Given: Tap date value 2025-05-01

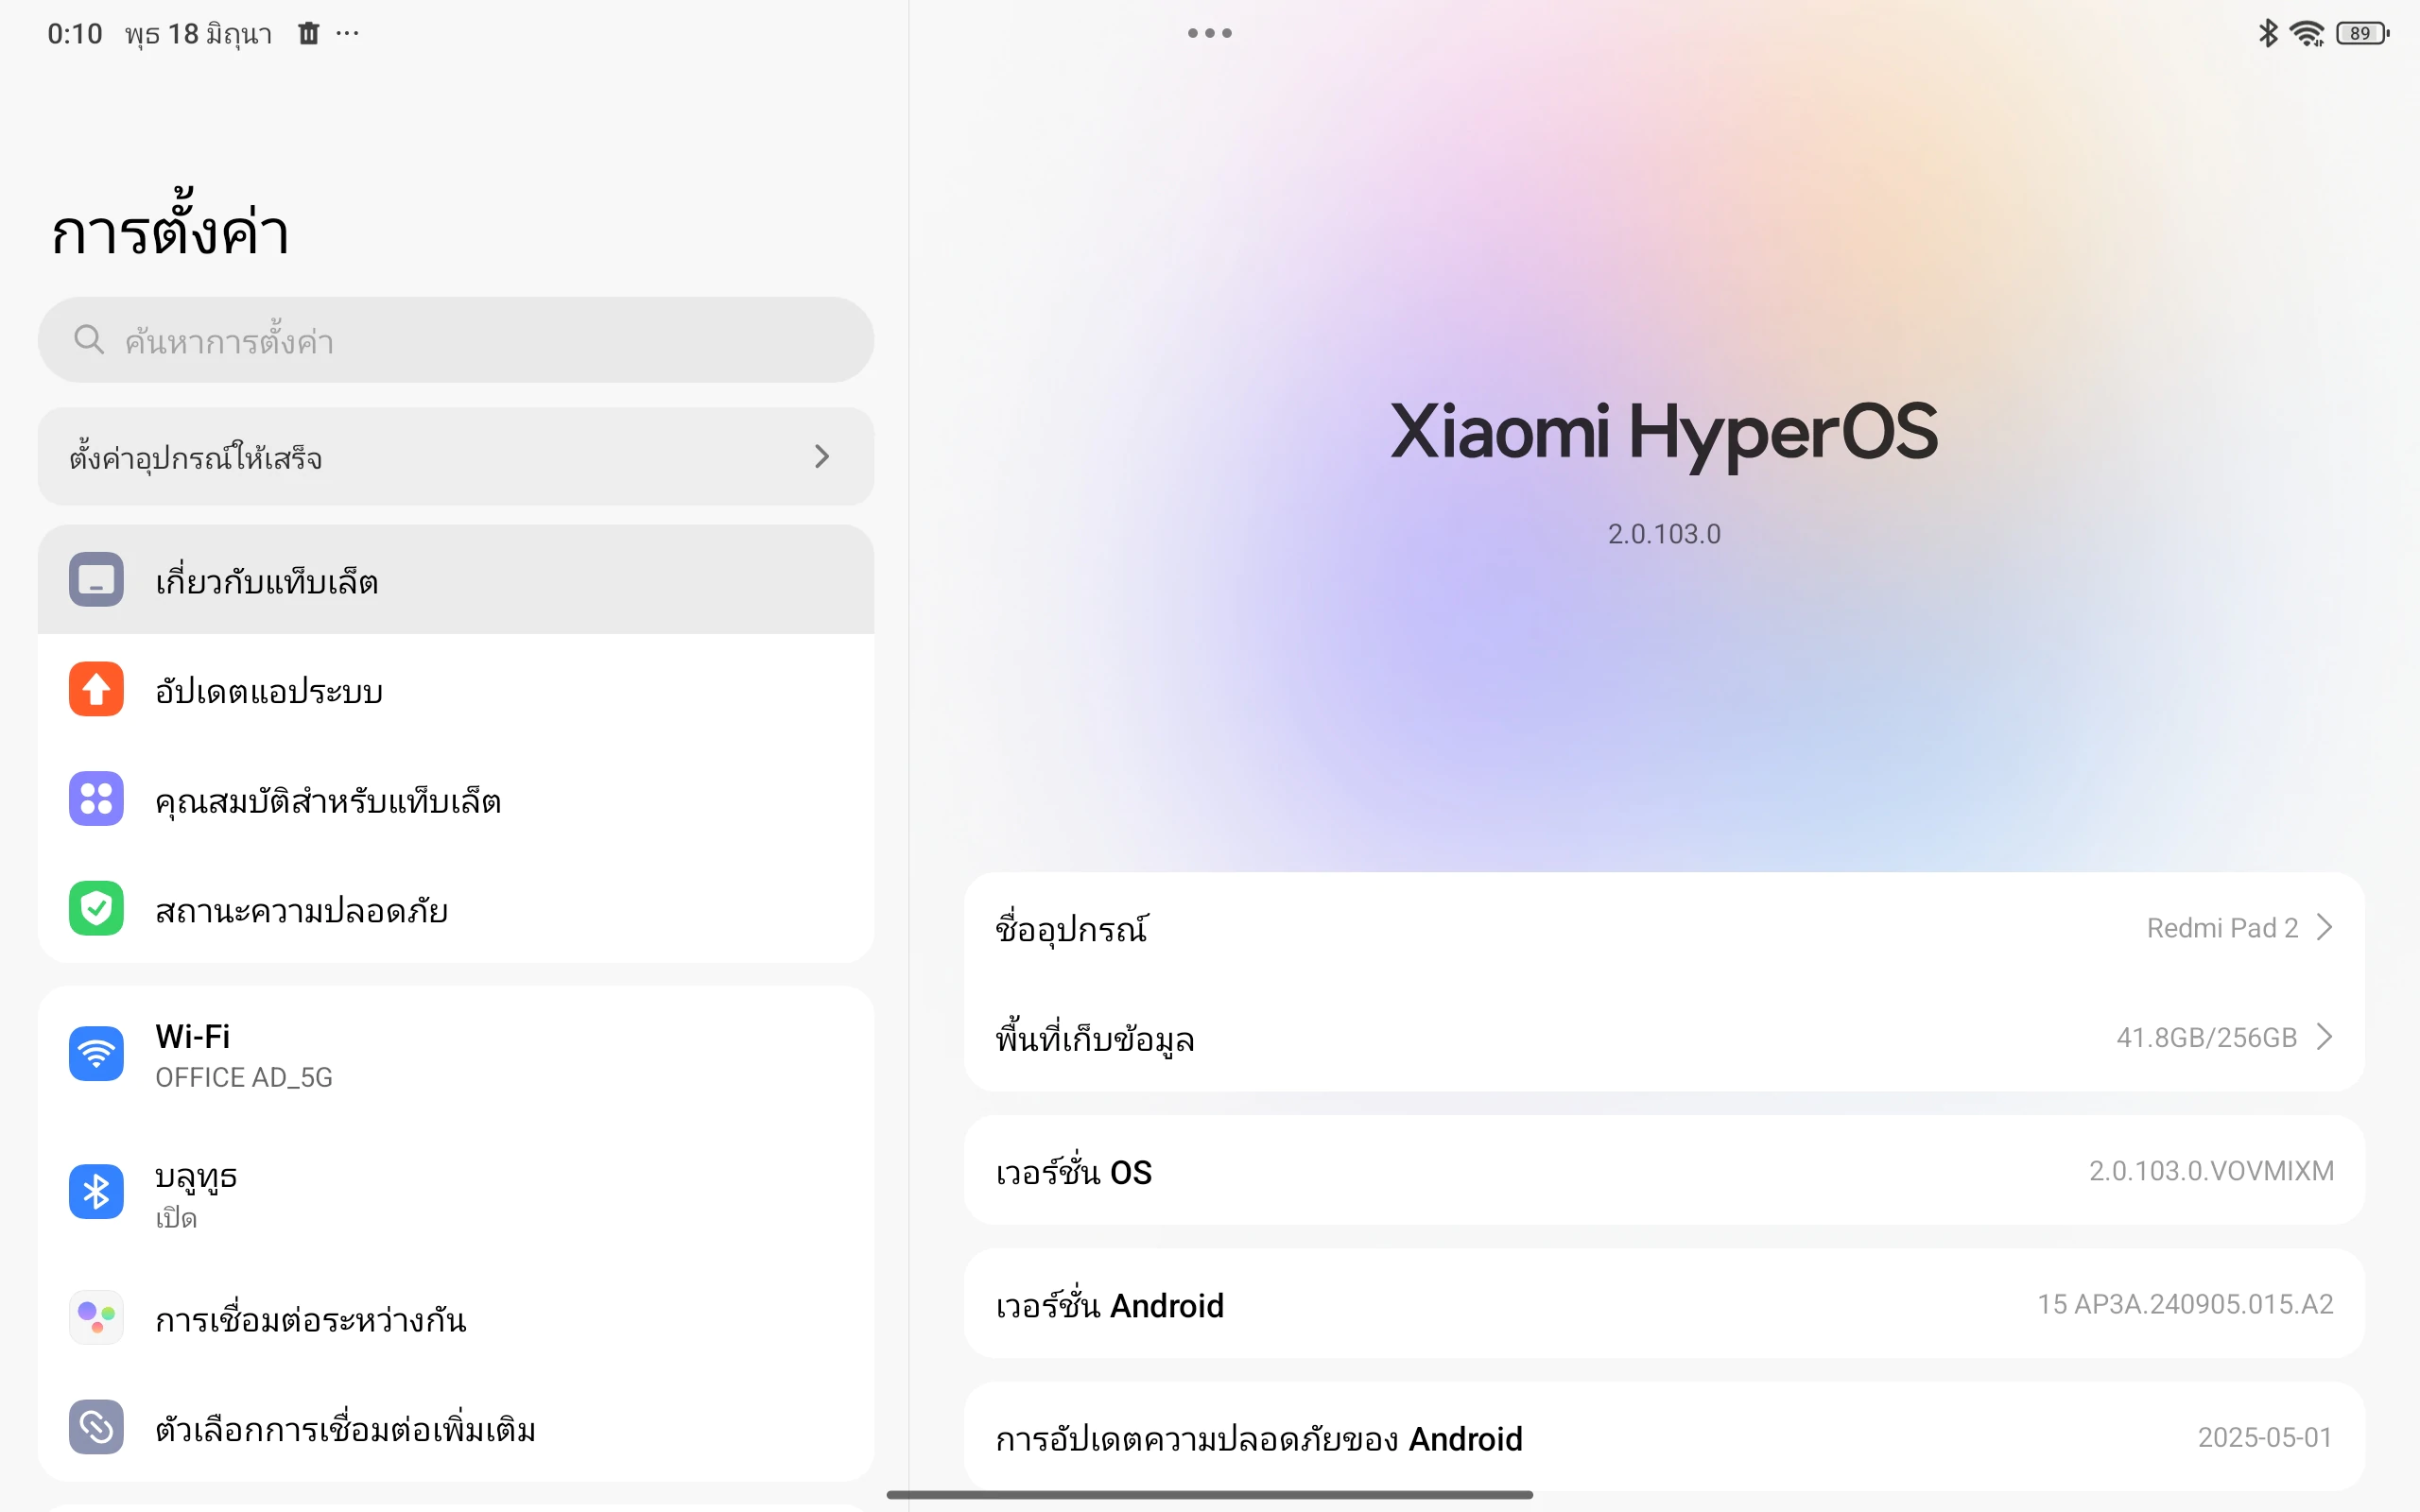Looking at the screenshot, I should [2265, 1438].
